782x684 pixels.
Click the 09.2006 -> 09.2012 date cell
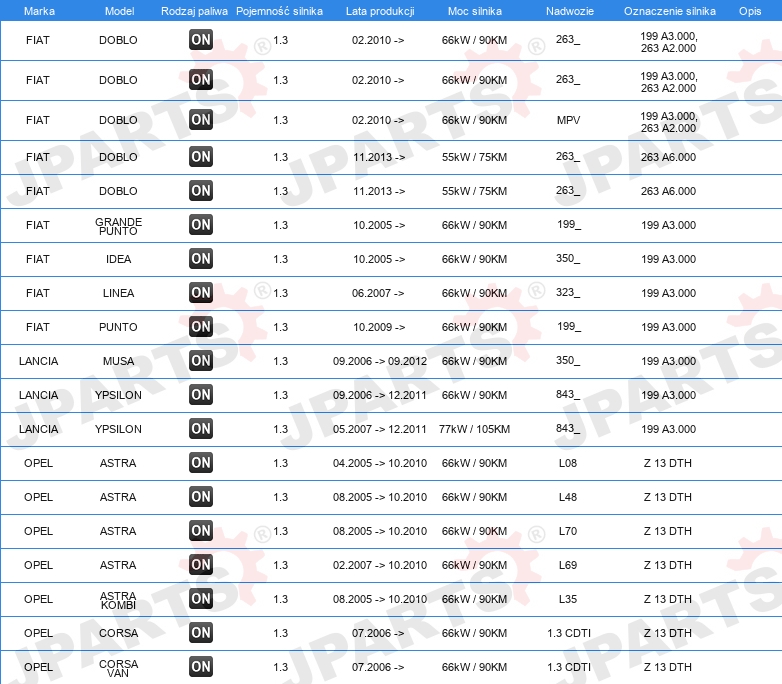[380, 361]
